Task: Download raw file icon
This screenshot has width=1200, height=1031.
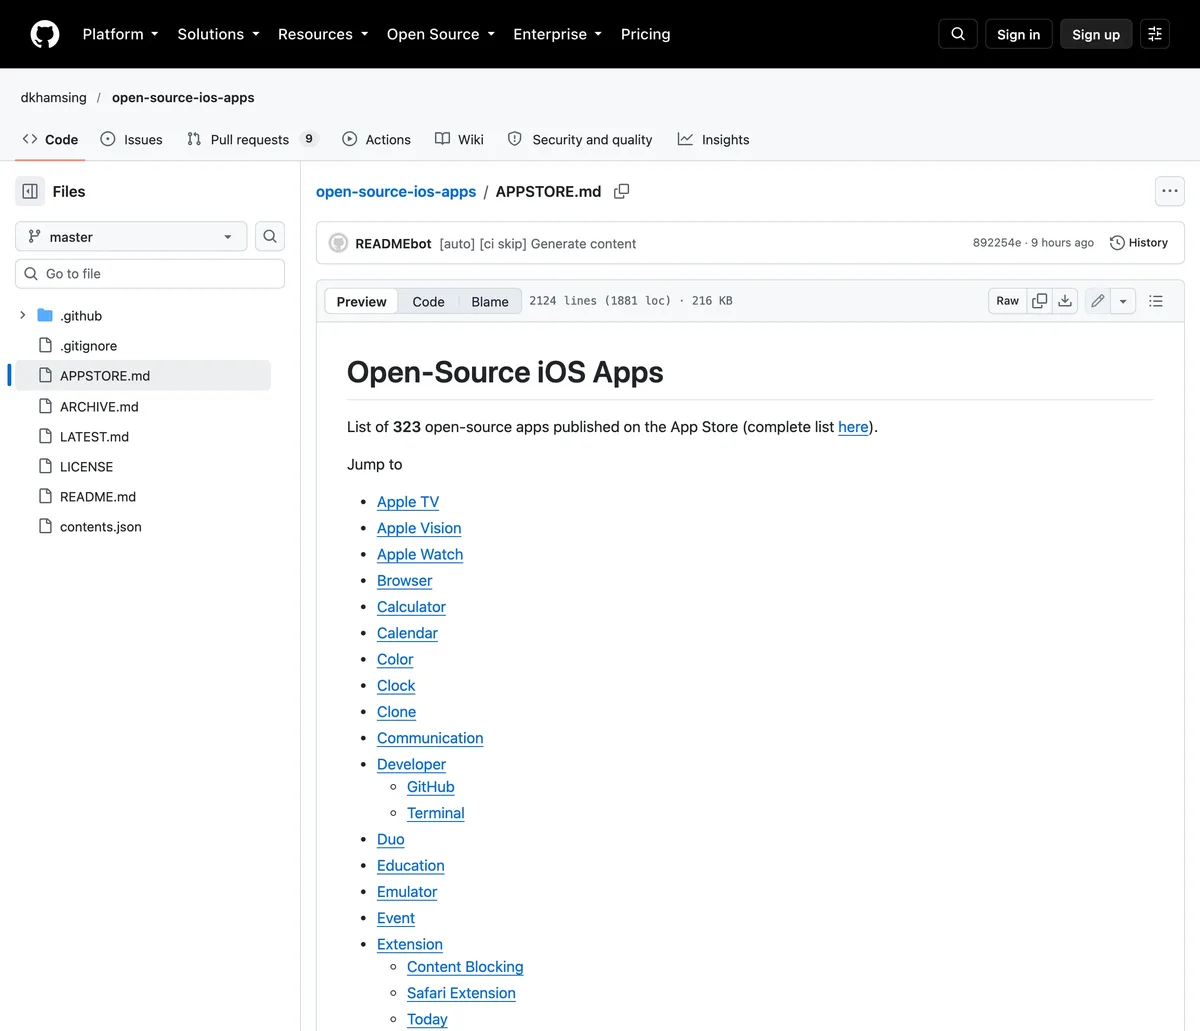Action: pyautogui.click(x=1065, y=301)
